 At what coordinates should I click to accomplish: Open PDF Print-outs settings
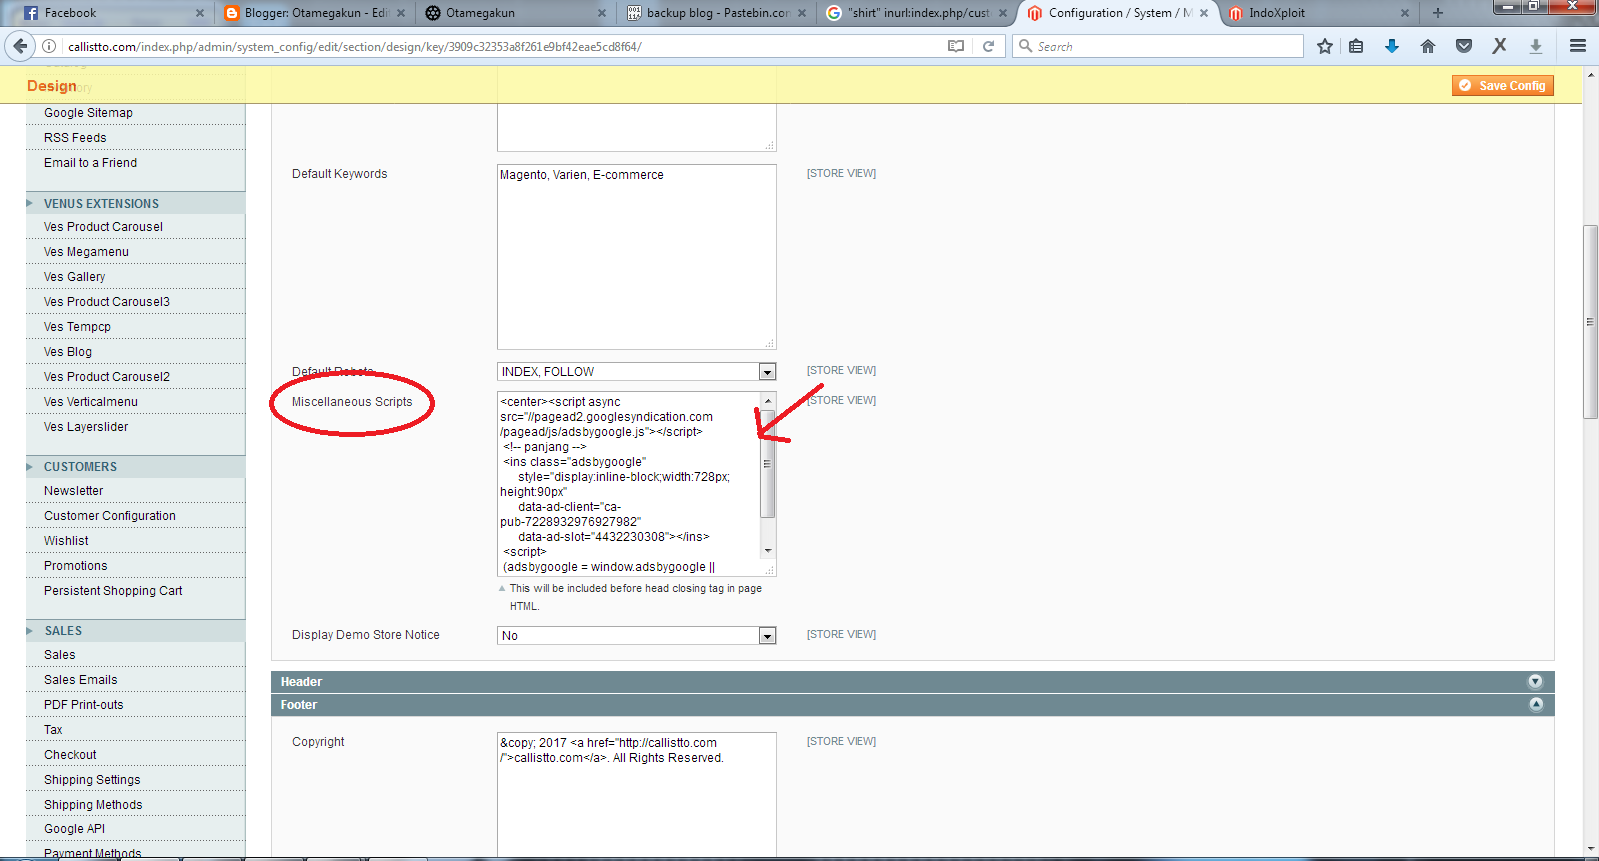click(x=84, y=705)
